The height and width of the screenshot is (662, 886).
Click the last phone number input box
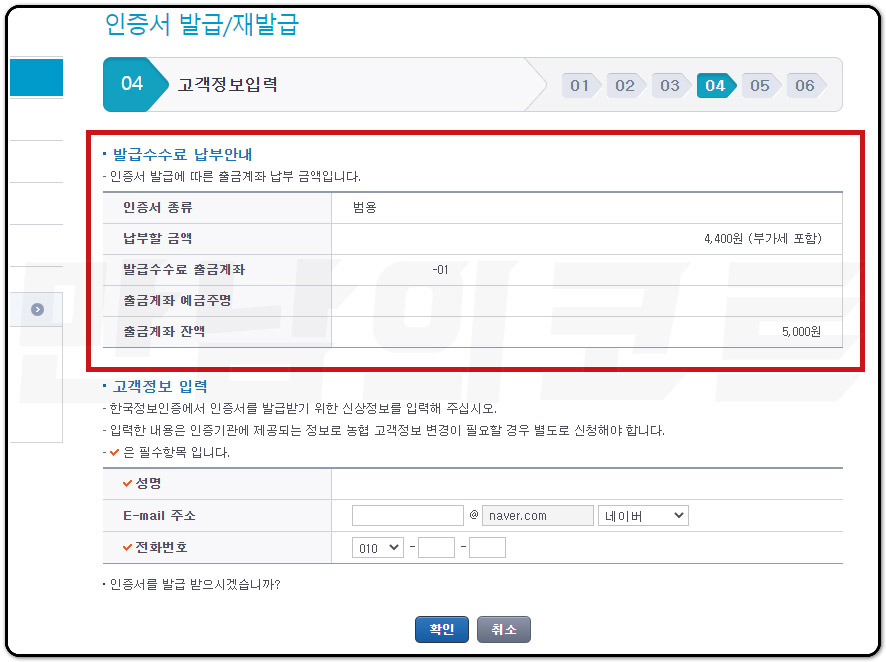pos(488,547)
